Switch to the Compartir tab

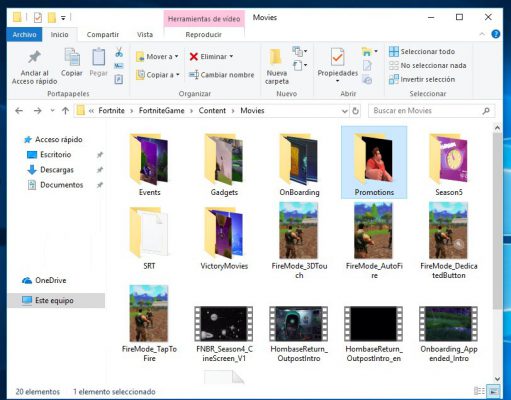pos(103,35)
